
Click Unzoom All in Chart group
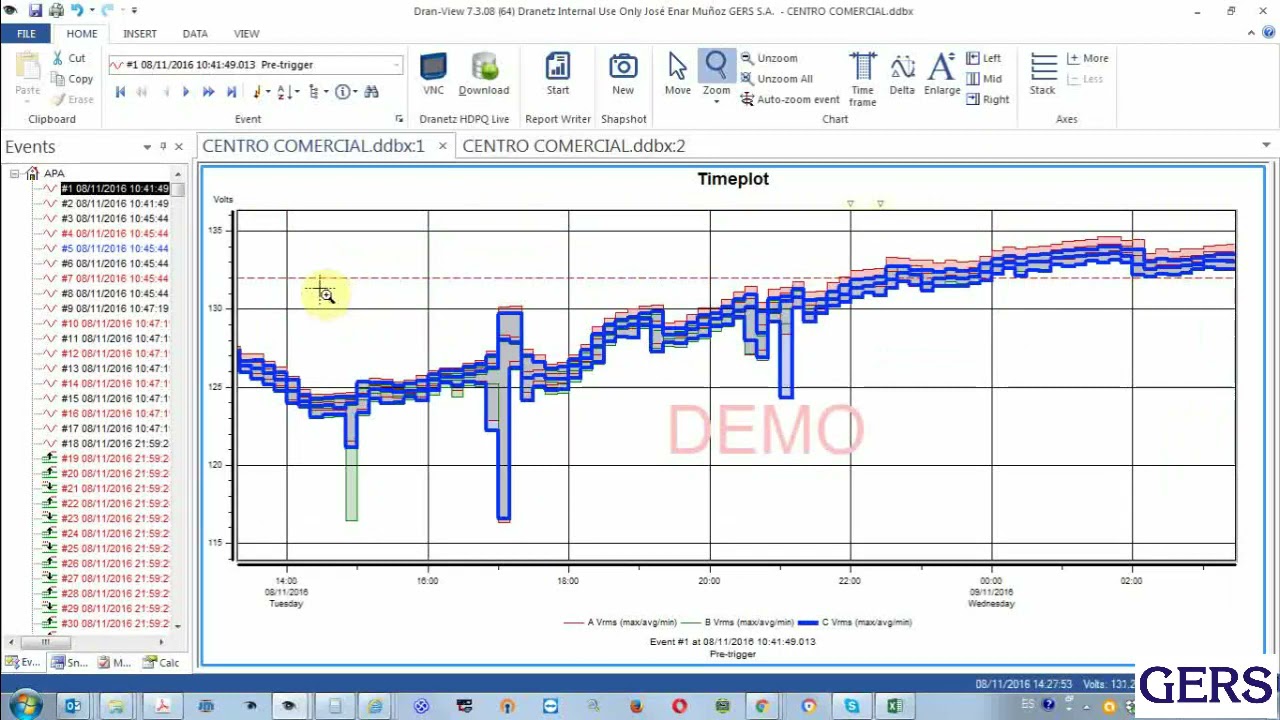click(776, 78)
